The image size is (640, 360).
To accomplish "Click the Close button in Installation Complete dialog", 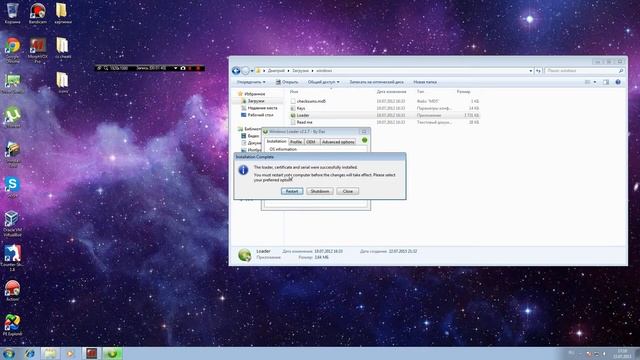I will pyautogui.click(x=348, y=191).
